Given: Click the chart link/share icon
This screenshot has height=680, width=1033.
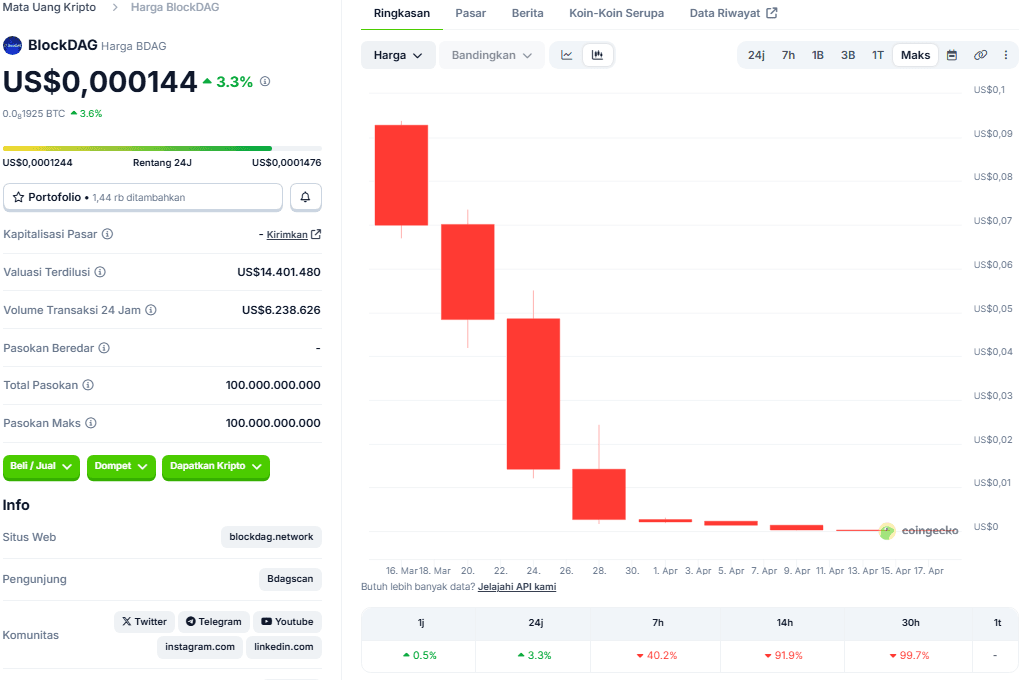Looking at the screenshot, I should click(979, 55).
